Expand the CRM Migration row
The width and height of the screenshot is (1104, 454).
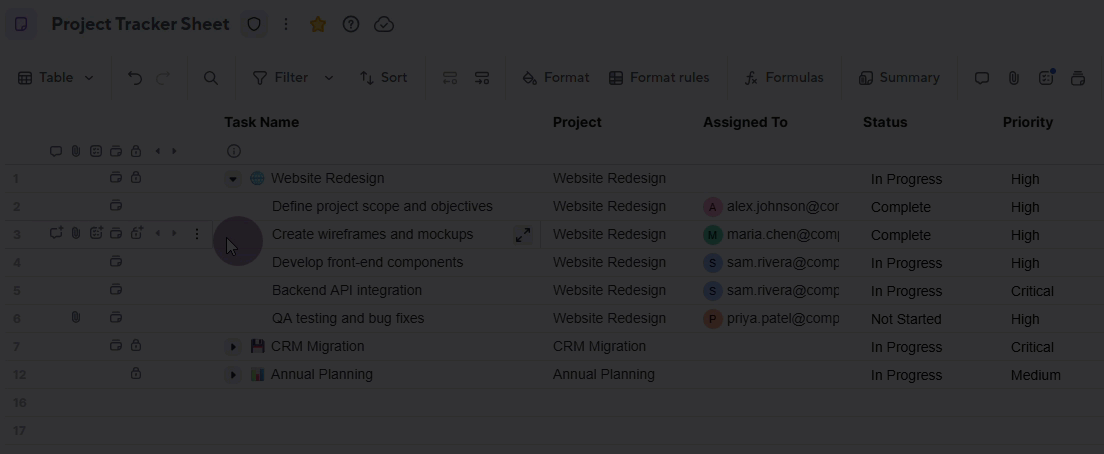[233, 347]
